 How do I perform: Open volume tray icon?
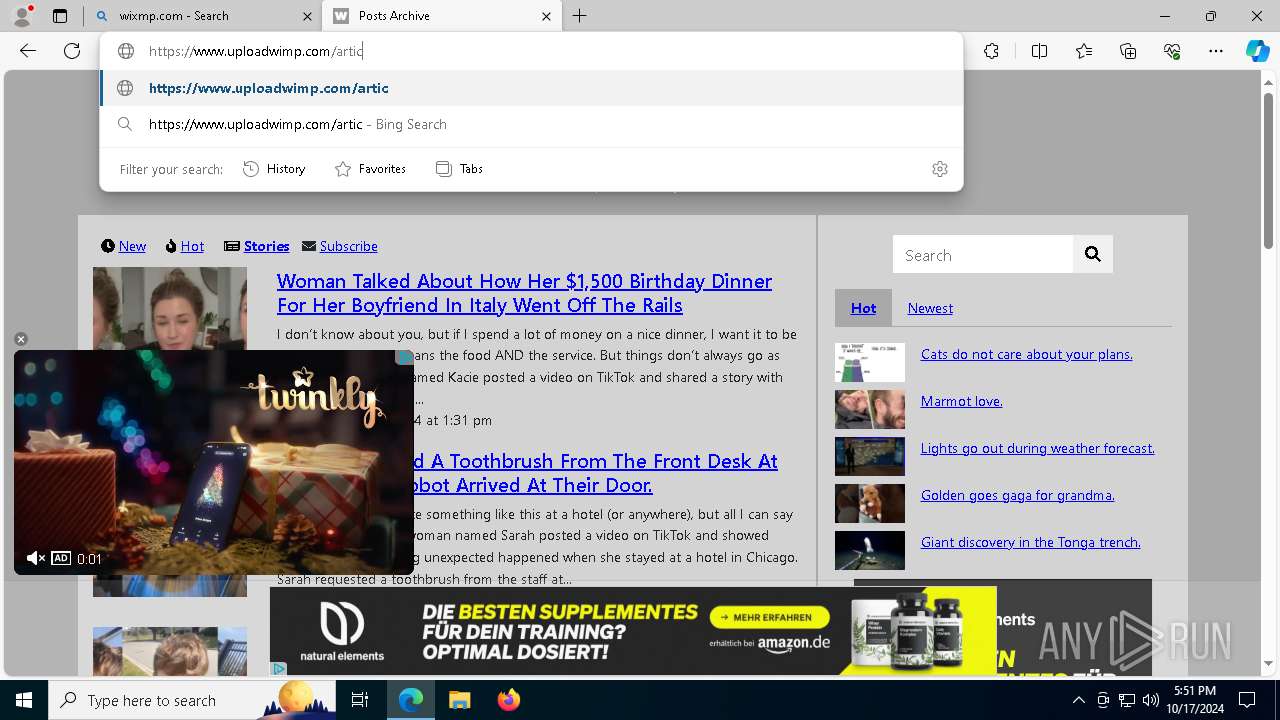tap(1150, 700)
